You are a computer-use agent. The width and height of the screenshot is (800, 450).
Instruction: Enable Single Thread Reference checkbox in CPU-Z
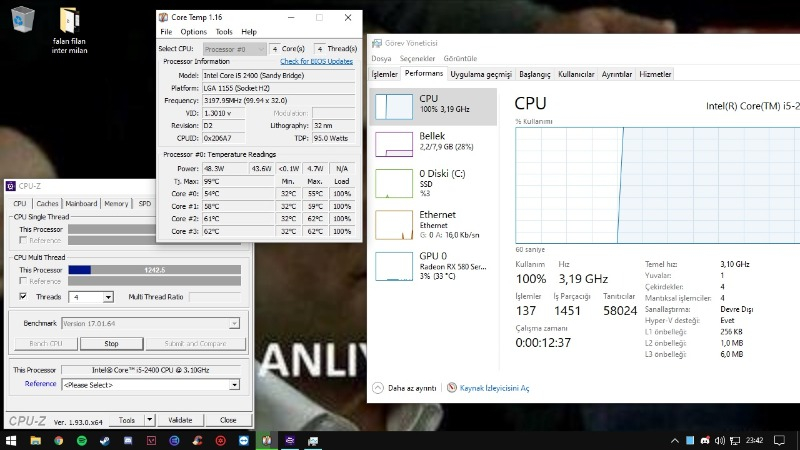(x=23, y=240)
